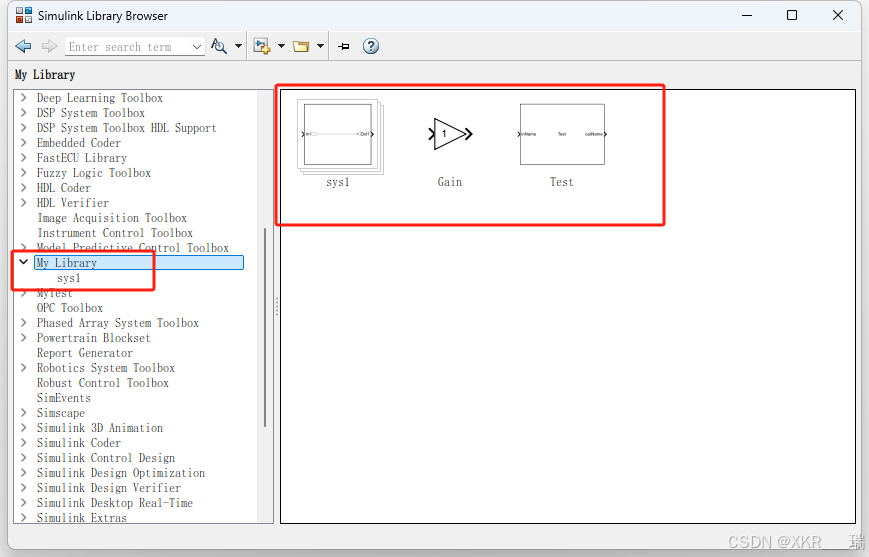
Task: Select Image Acquisition Toolbox in tree
Action: 112,218
